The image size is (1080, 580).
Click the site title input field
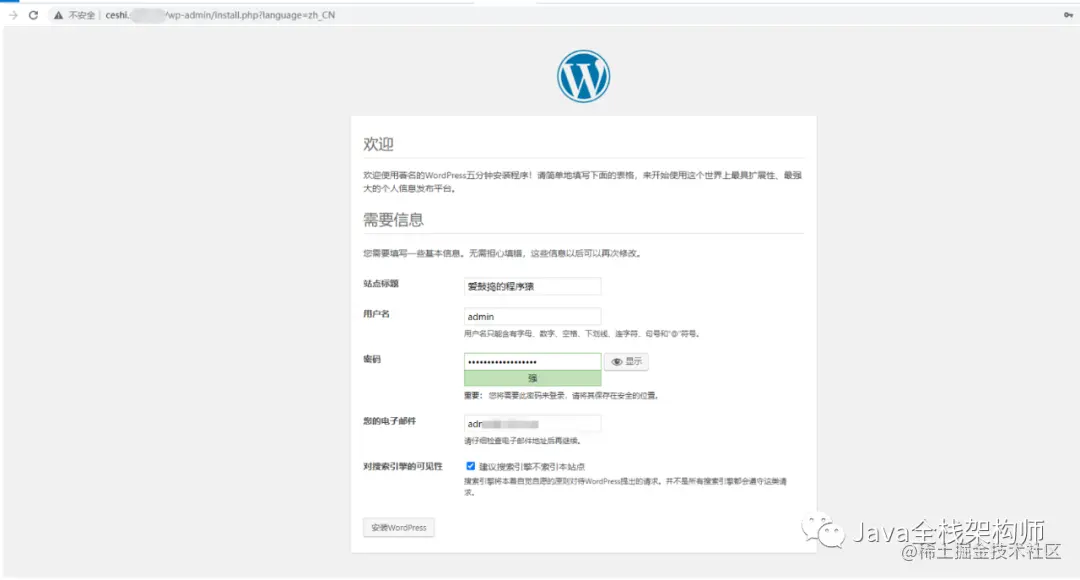click(x=532, y=286)
